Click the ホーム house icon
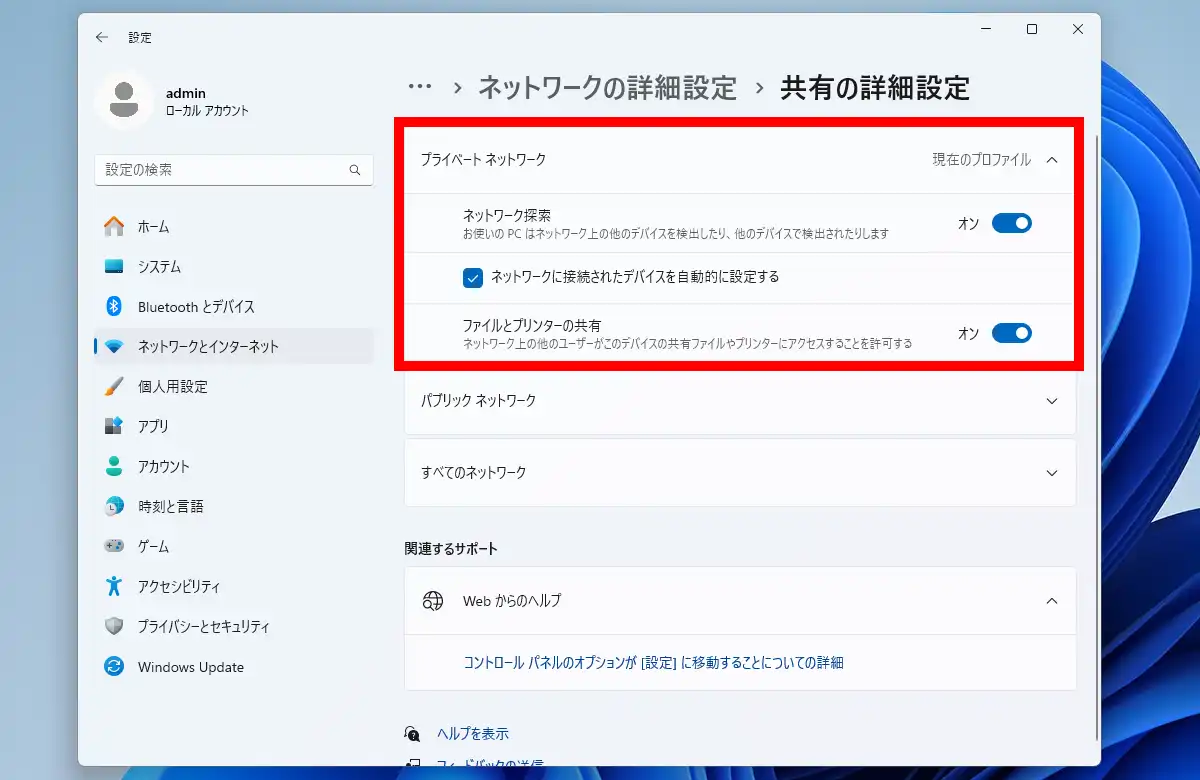The height and width of the screenshot is (780, 1200). click(x=114, y=226)
